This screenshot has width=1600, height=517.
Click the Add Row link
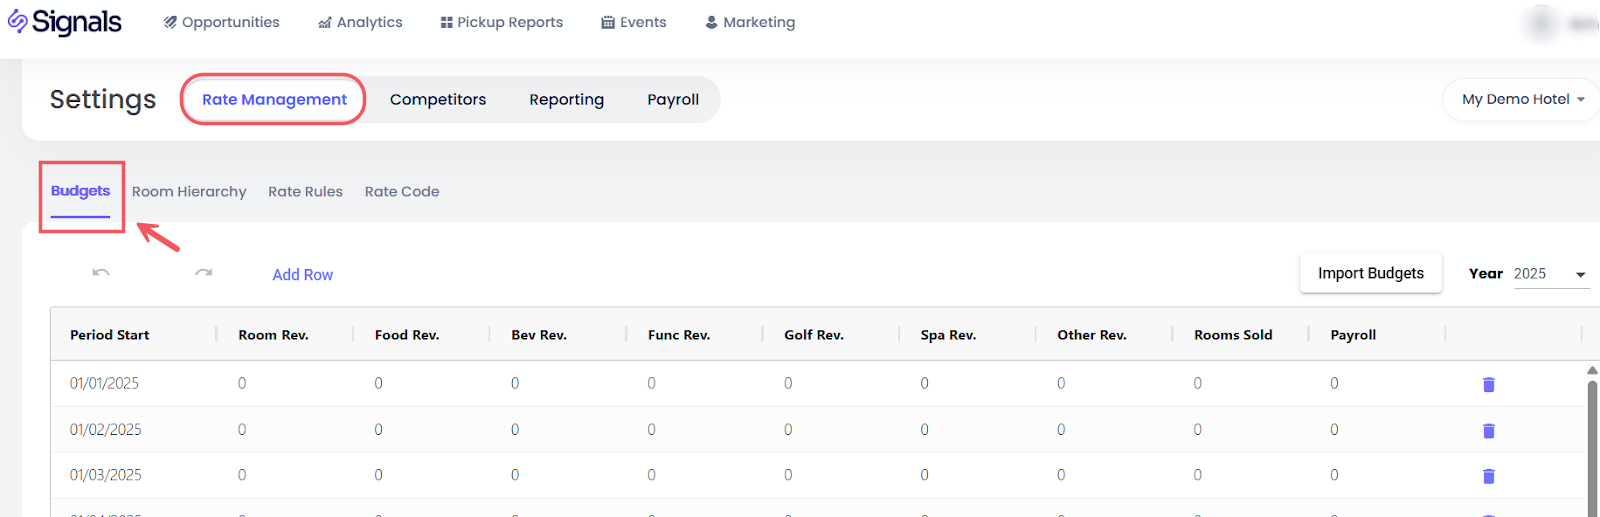(302, 275)
